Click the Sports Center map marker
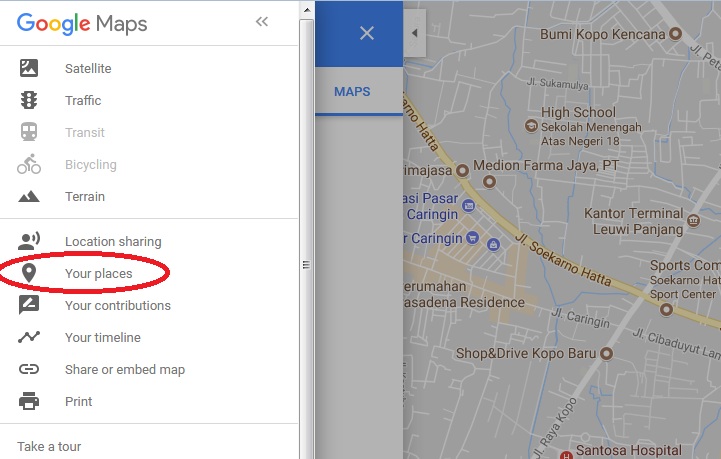Viewport: 721px width, 459px height. point(666,310)
